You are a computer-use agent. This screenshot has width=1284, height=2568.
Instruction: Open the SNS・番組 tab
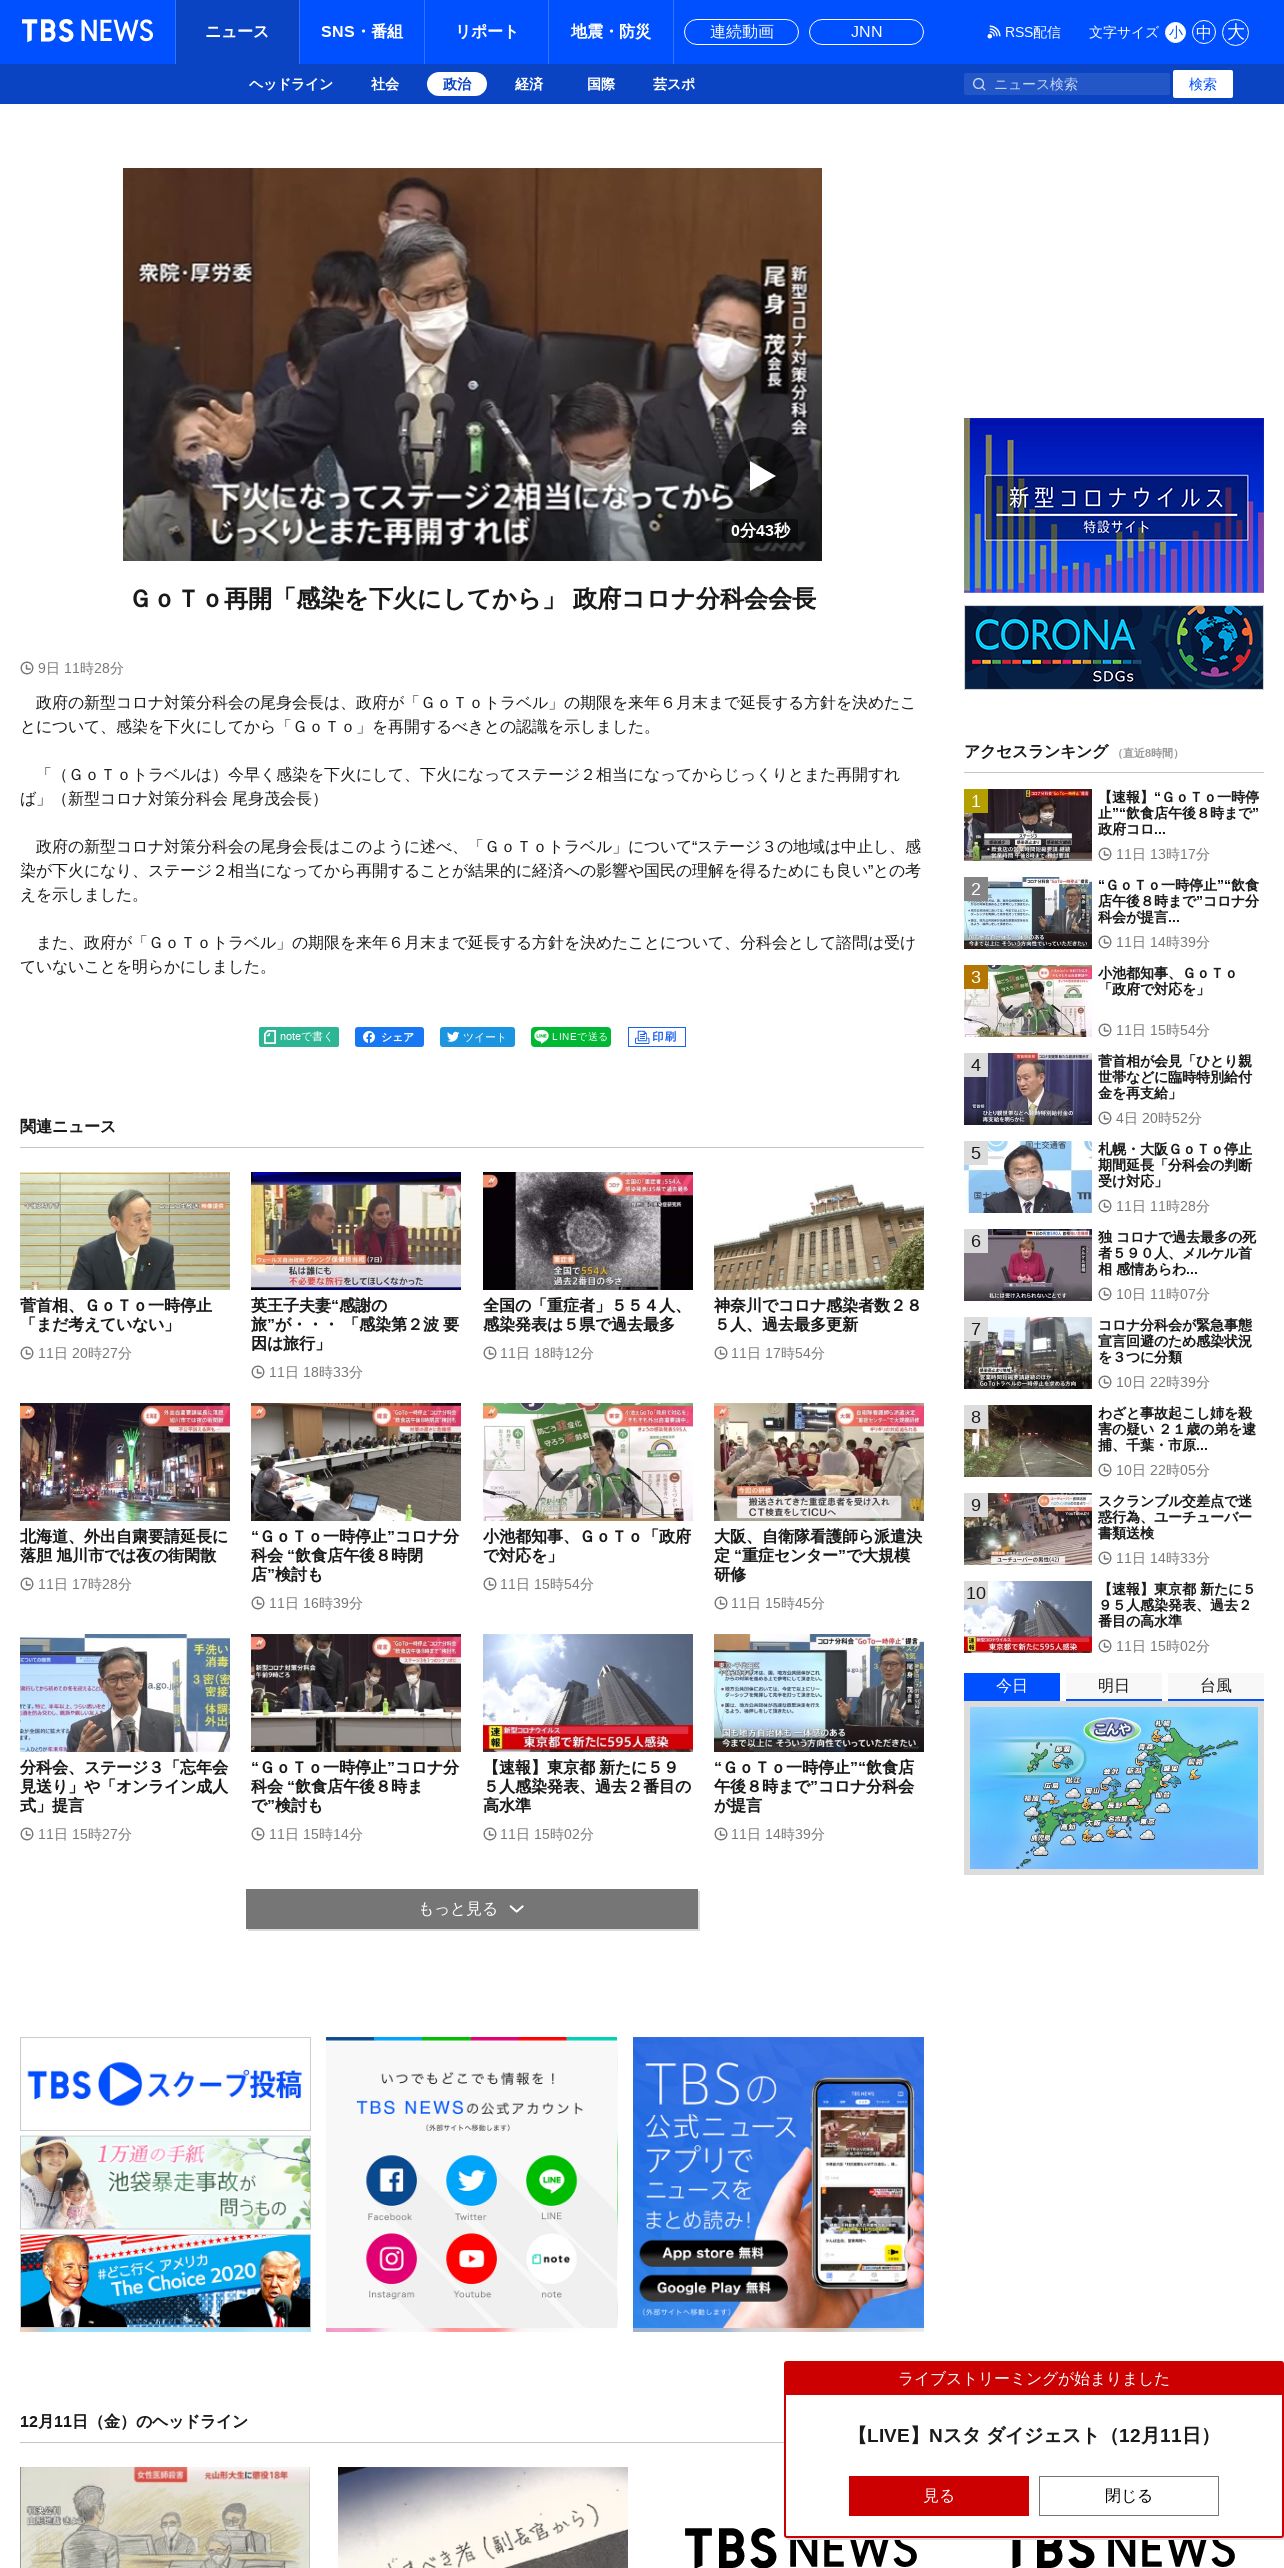[x=362, y=32]
